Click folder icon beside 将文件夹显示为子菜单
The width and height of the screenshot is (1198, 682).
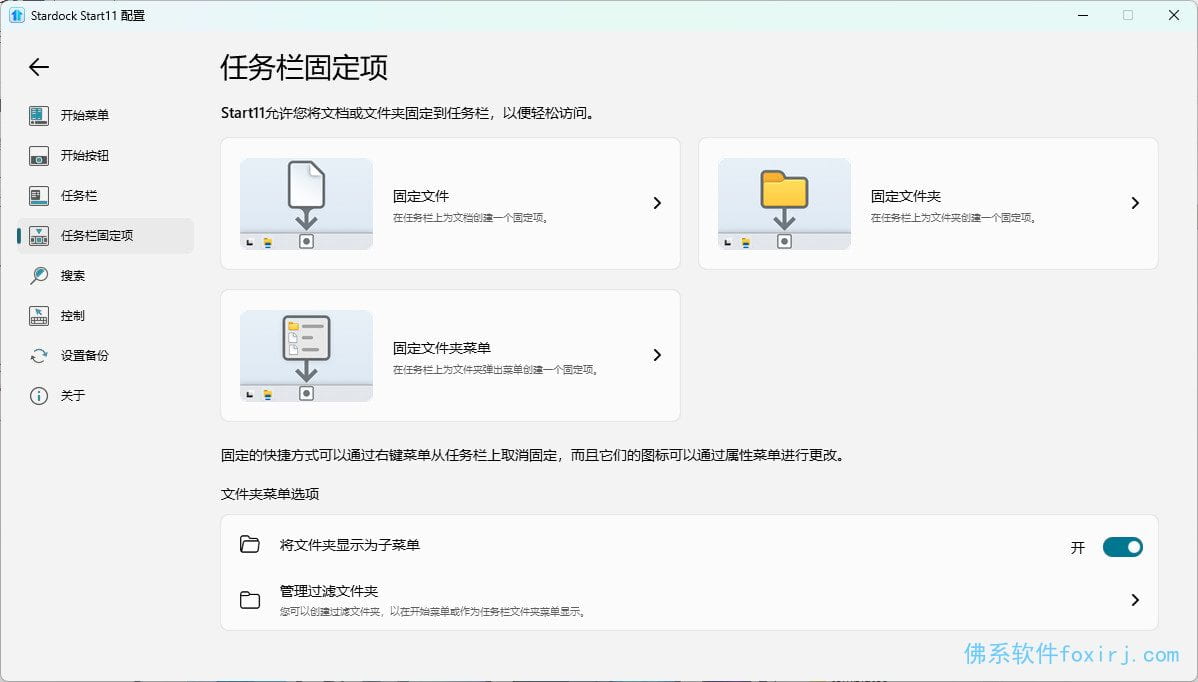pos(250,545)
